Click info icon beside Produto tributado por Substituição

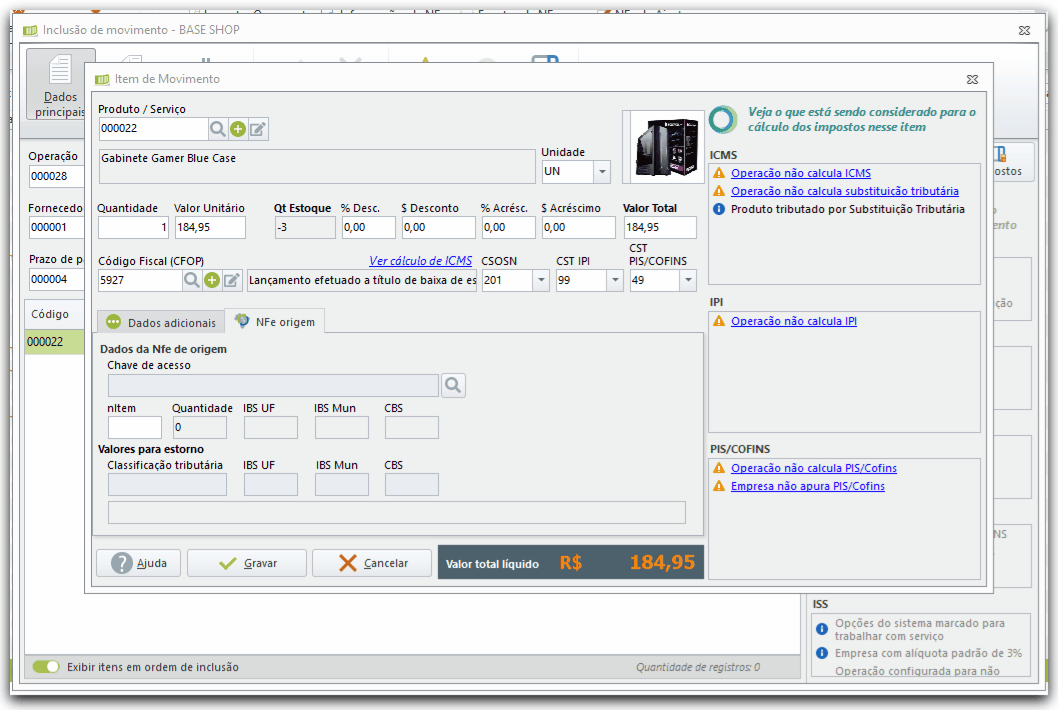(719, 209)
